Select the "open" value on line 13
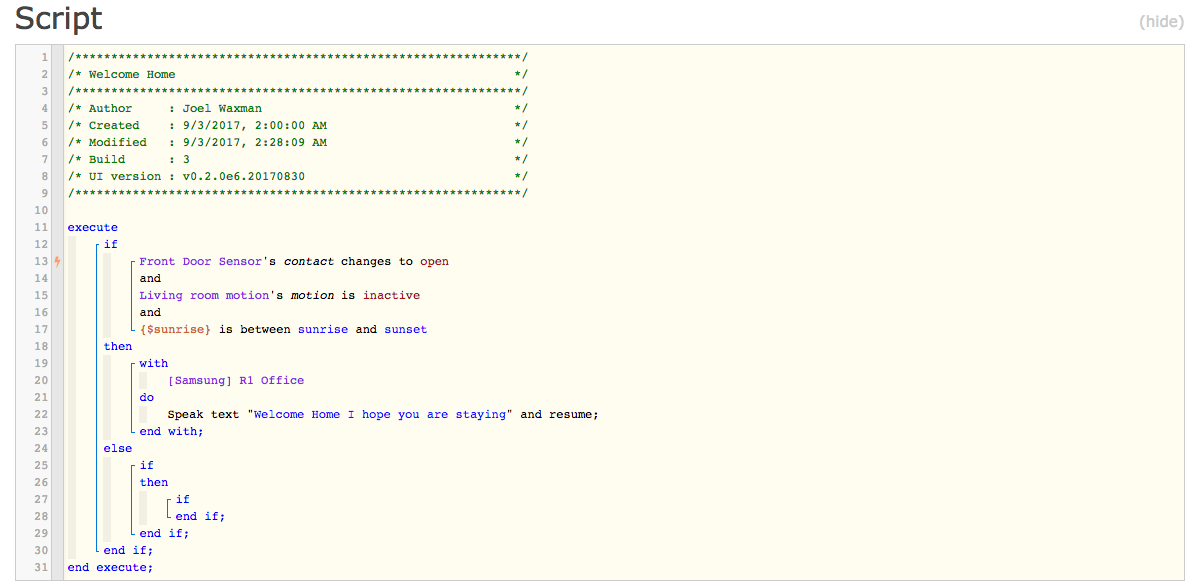This screenshot has height=586, width=1194. (x=434, y=261)
